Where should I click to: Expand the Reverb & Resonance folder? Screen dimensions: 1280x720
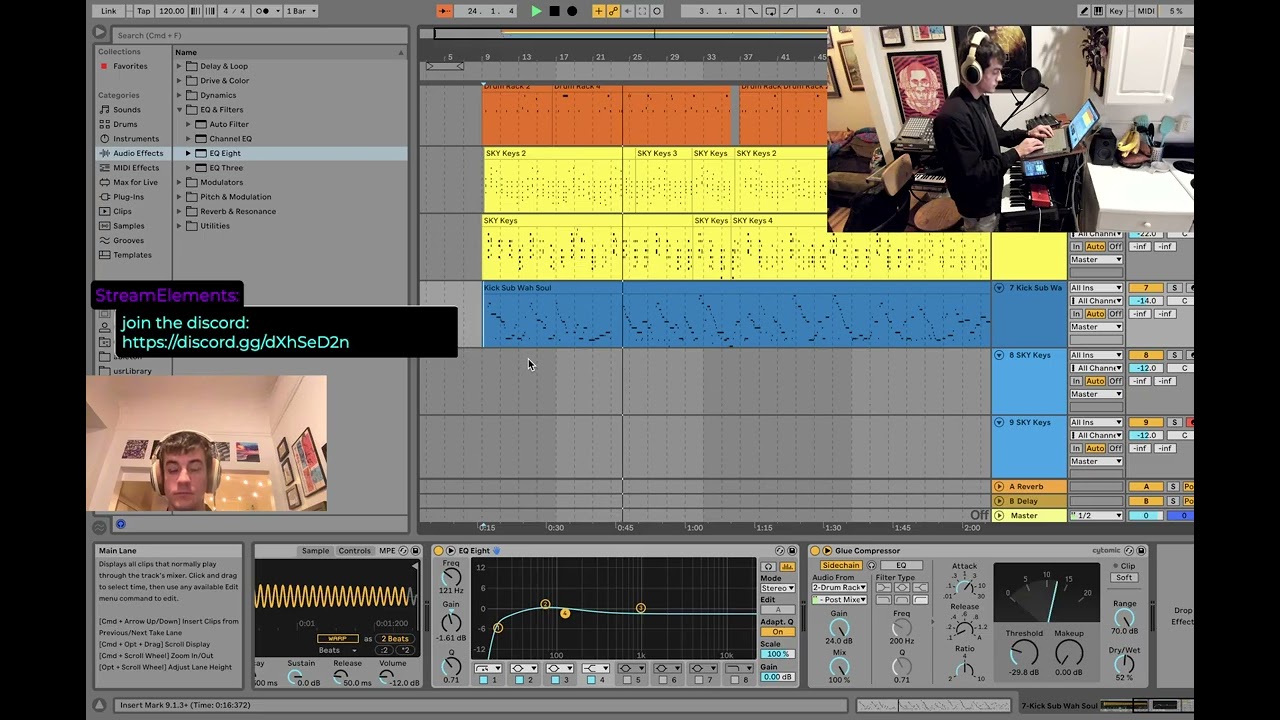tap(179, 211)
